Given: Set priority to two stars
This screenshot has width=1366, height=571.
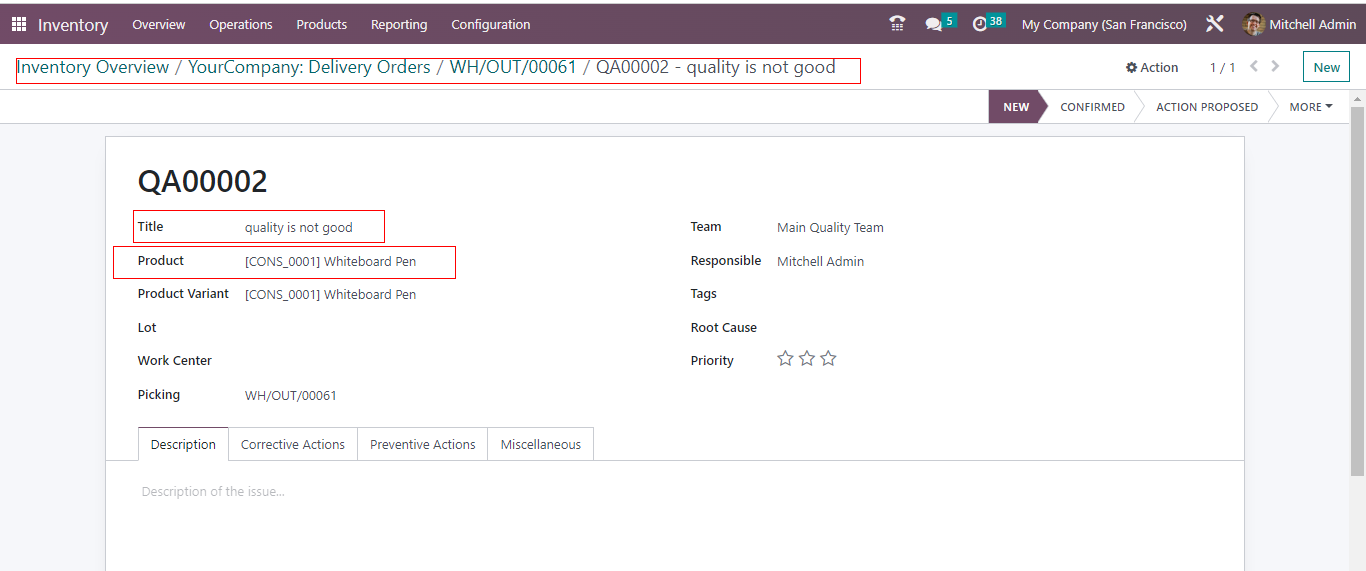Looking at the screenshot, I should coord(807,359).
